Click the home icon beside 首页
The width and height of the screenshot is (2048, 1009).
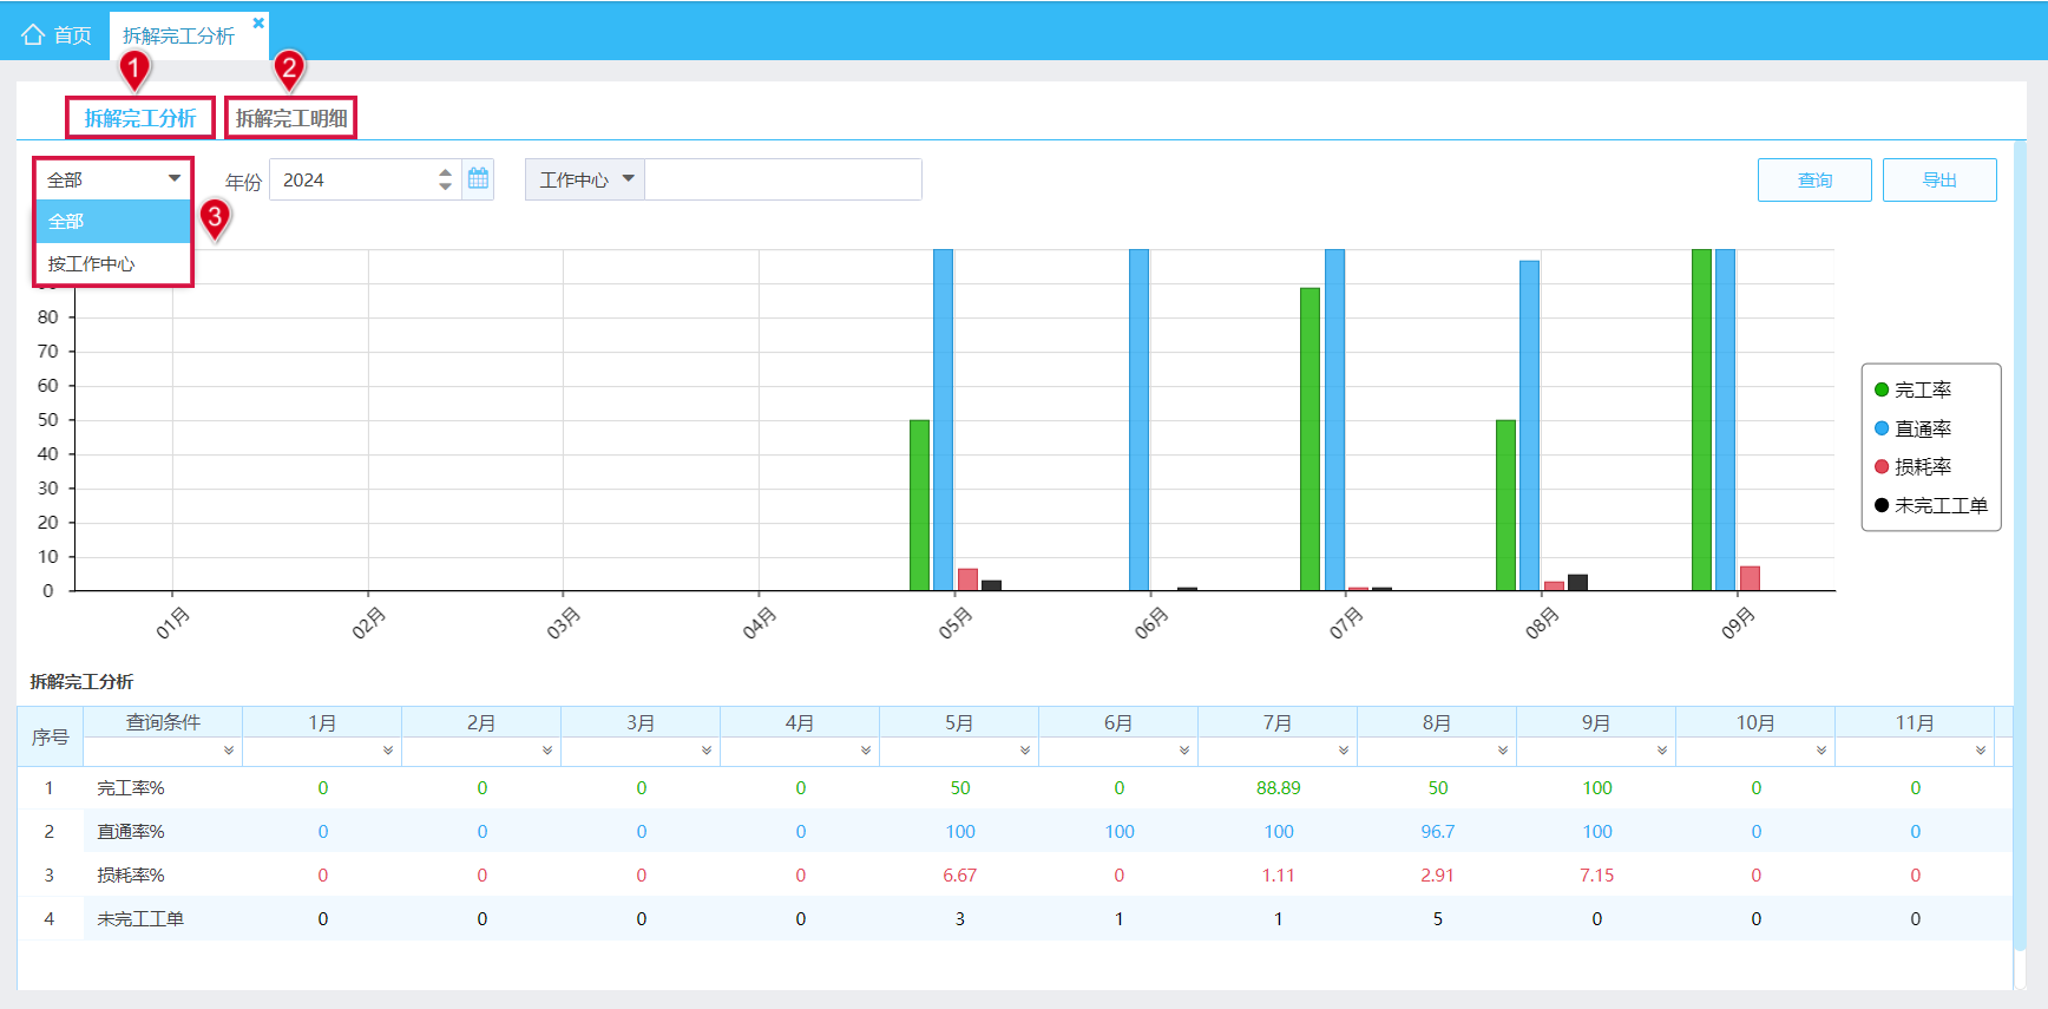click(x=33, y=35)
